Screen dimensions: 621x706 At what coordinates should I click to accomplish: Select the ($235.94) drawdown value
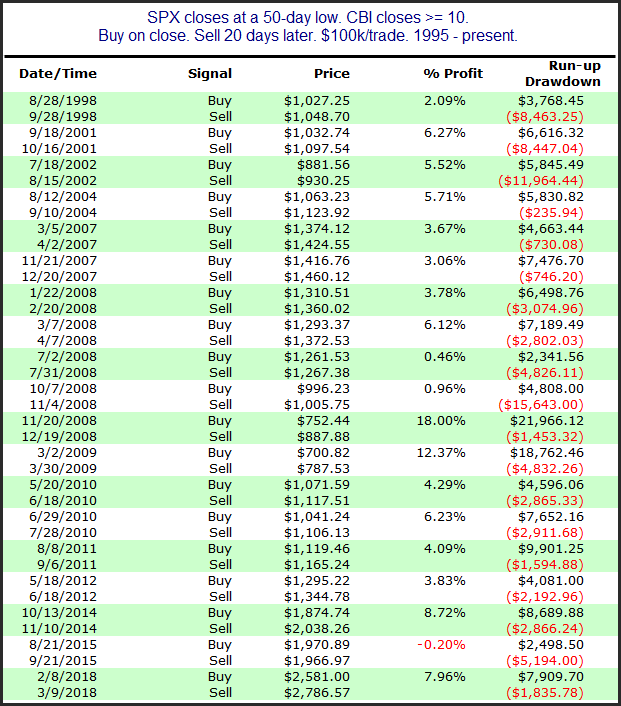(x=551, y=213)
